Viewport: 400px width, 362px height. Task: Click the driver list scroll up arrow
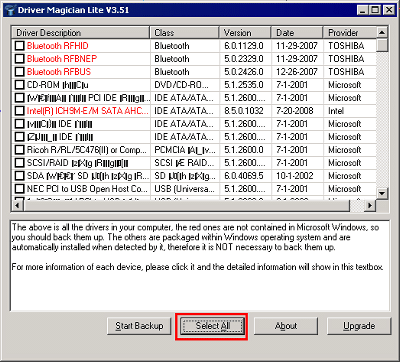click(382, 32)
